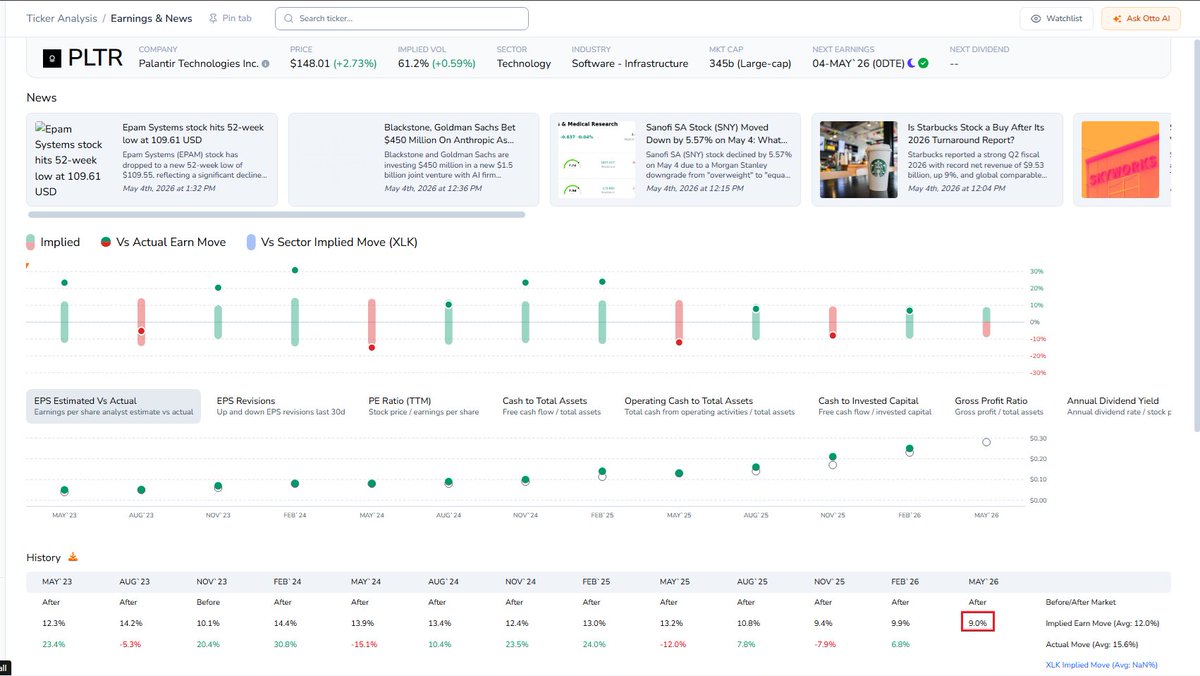The height and width of the screenshot is (676, 1200).
Task: Toggle the Vs Sector Implied Move (XLK) legend
Action: pos(331,242)
